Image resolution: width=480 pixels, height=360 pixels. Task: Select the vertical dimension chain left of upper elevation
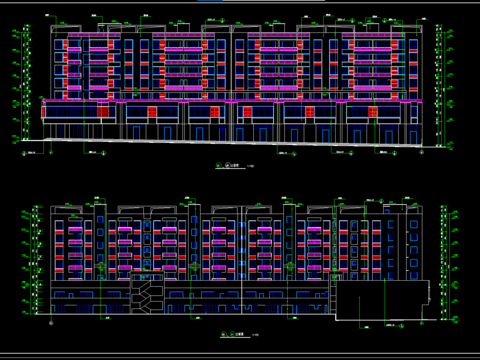[26, 83]
